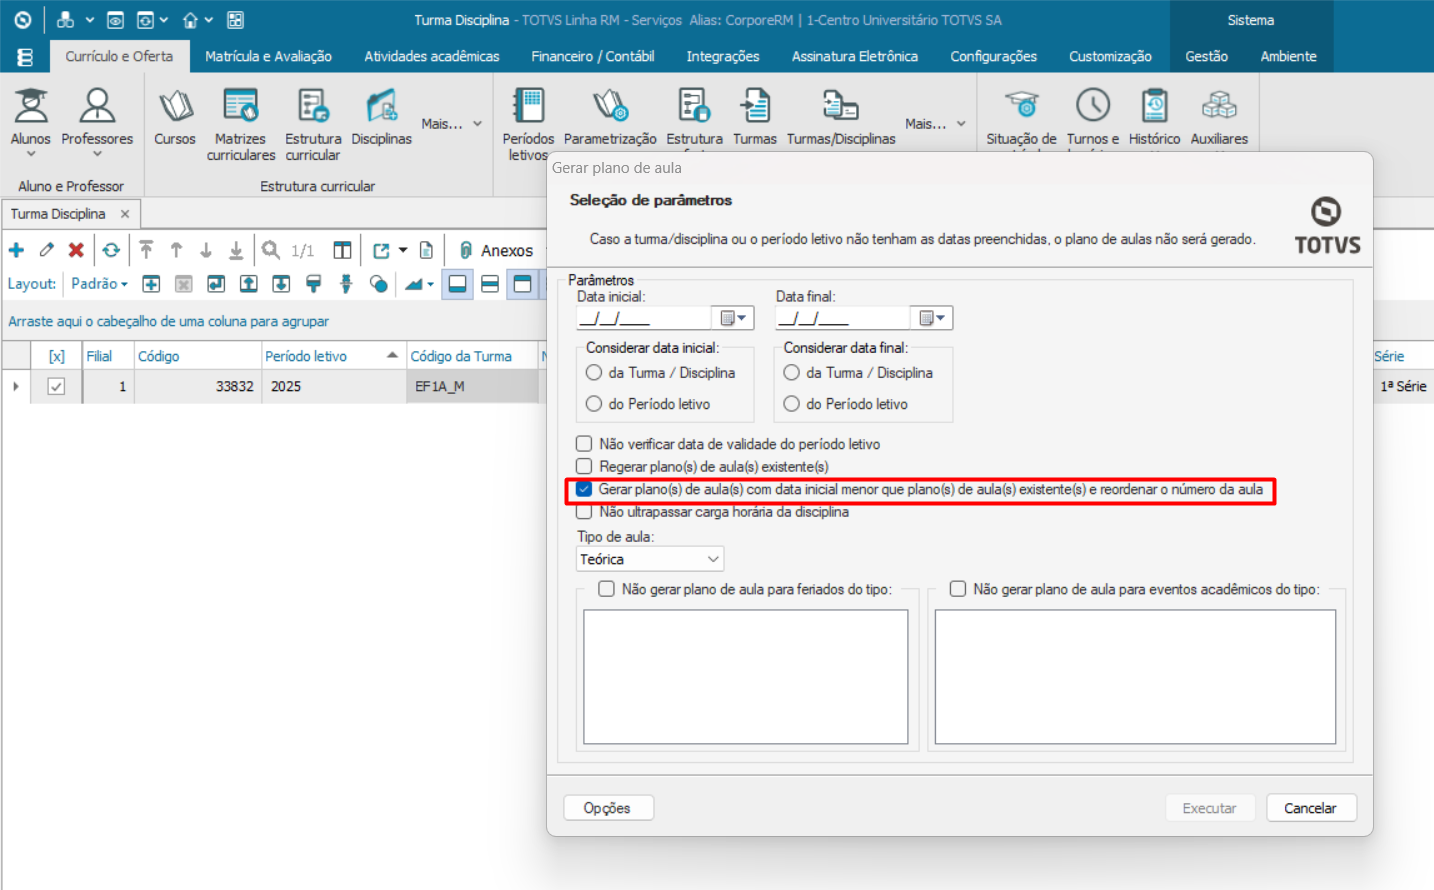
Task: Select 'do Período letivo' for data final
Action: point(792,404)
